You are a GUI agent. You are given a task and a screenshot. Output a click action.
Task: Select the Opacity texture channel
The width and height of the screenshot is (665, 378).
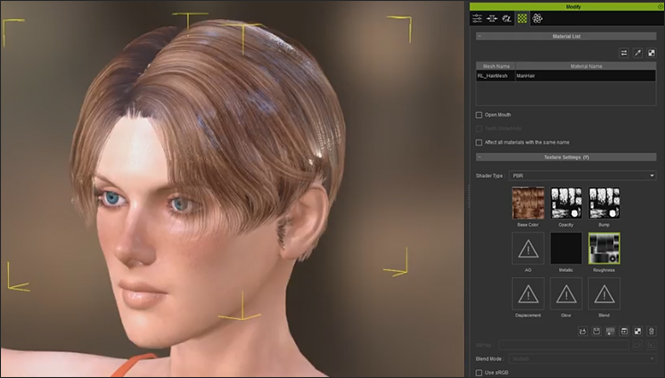(566, 203)
